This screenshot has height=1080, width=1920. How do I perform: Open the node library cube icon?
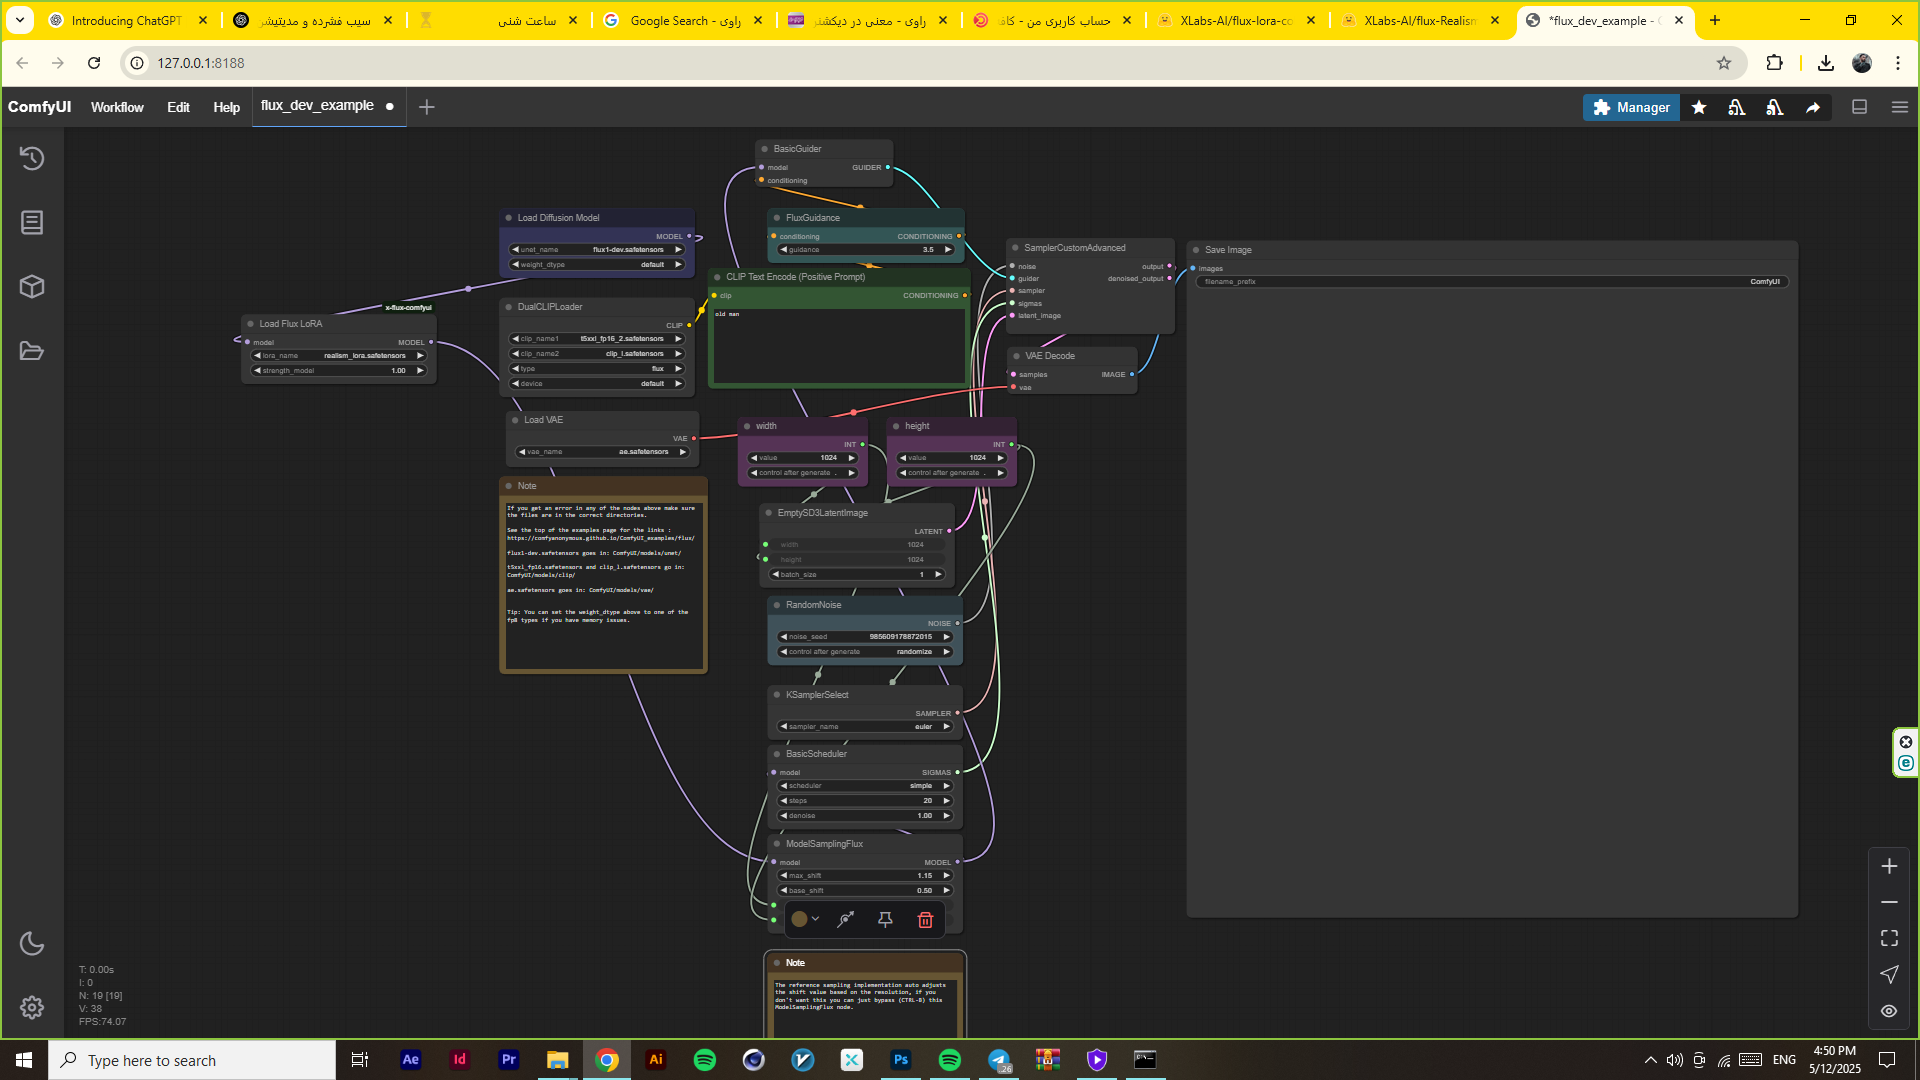(32, 287)
